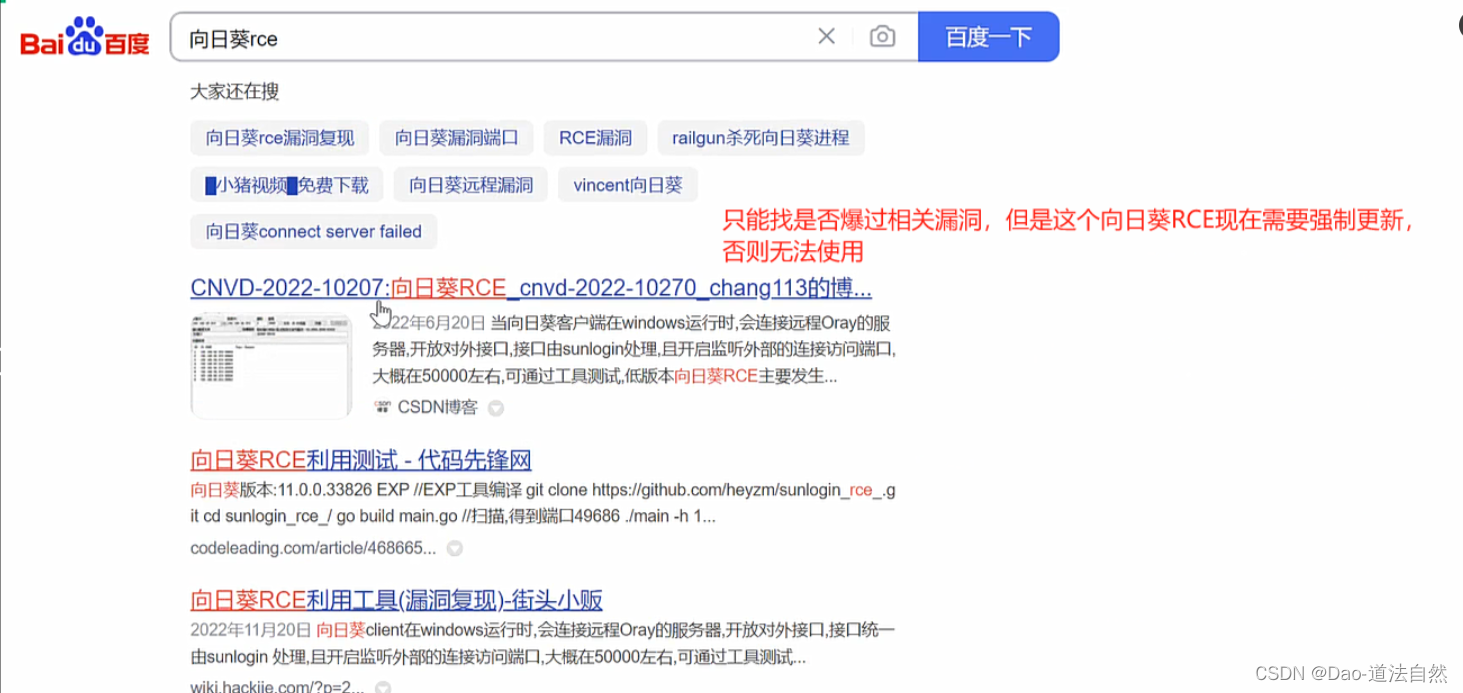Click the 百度一下 search button
This screenshot has width=1463, height=693.
coord(988,37)
